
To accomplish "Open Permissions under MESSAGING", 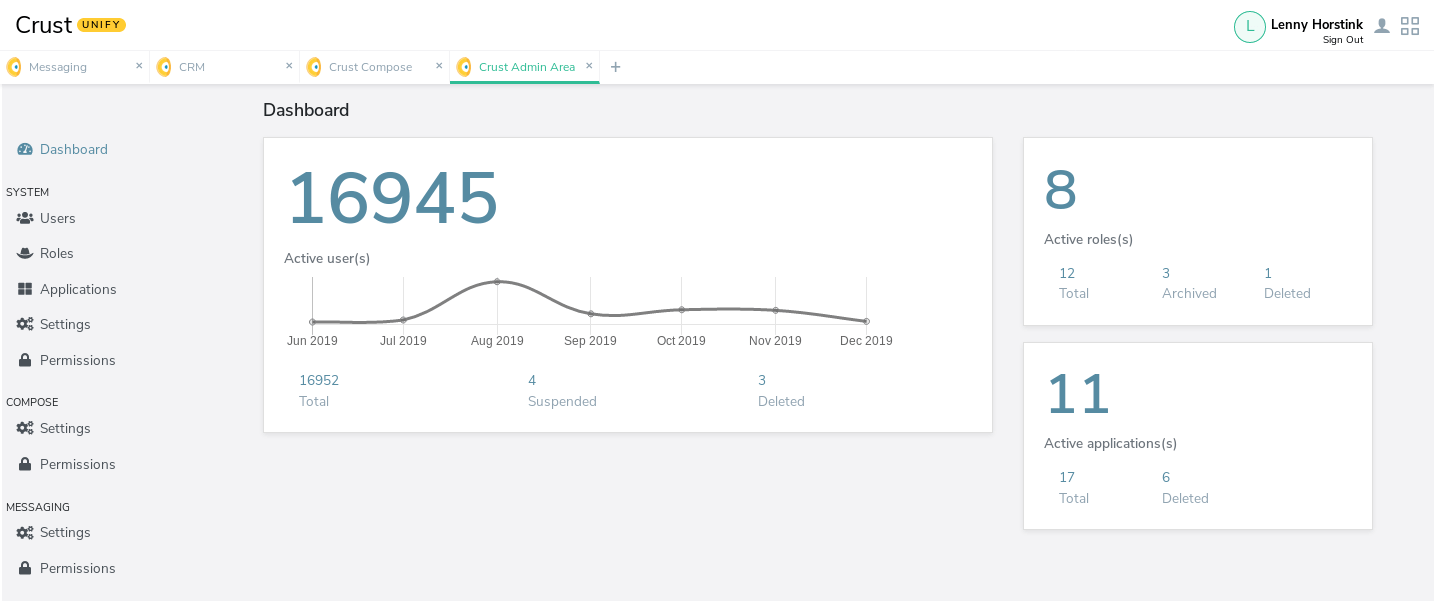I will [x=78, y=568].
